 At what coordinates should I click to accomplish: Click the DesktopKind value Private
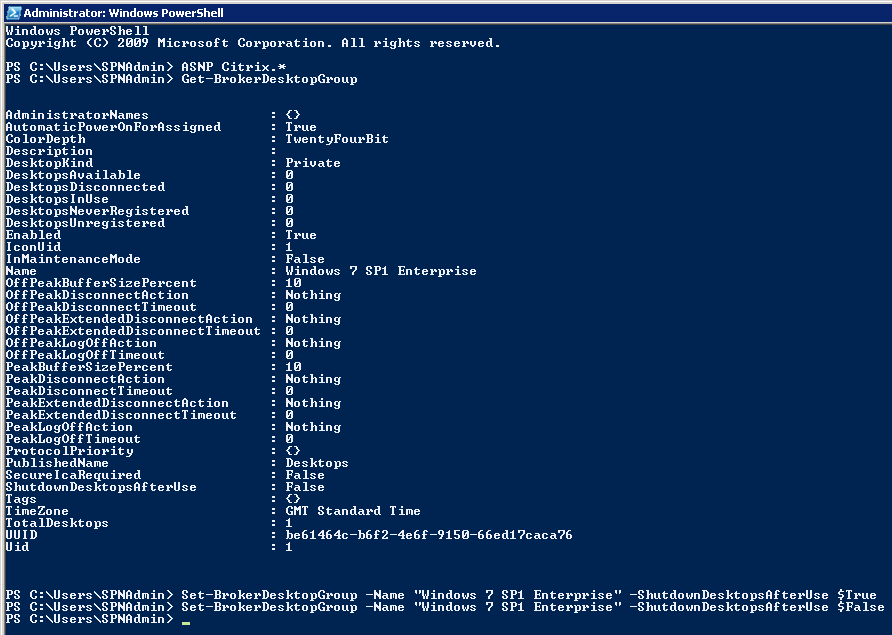tap(313, 163)
